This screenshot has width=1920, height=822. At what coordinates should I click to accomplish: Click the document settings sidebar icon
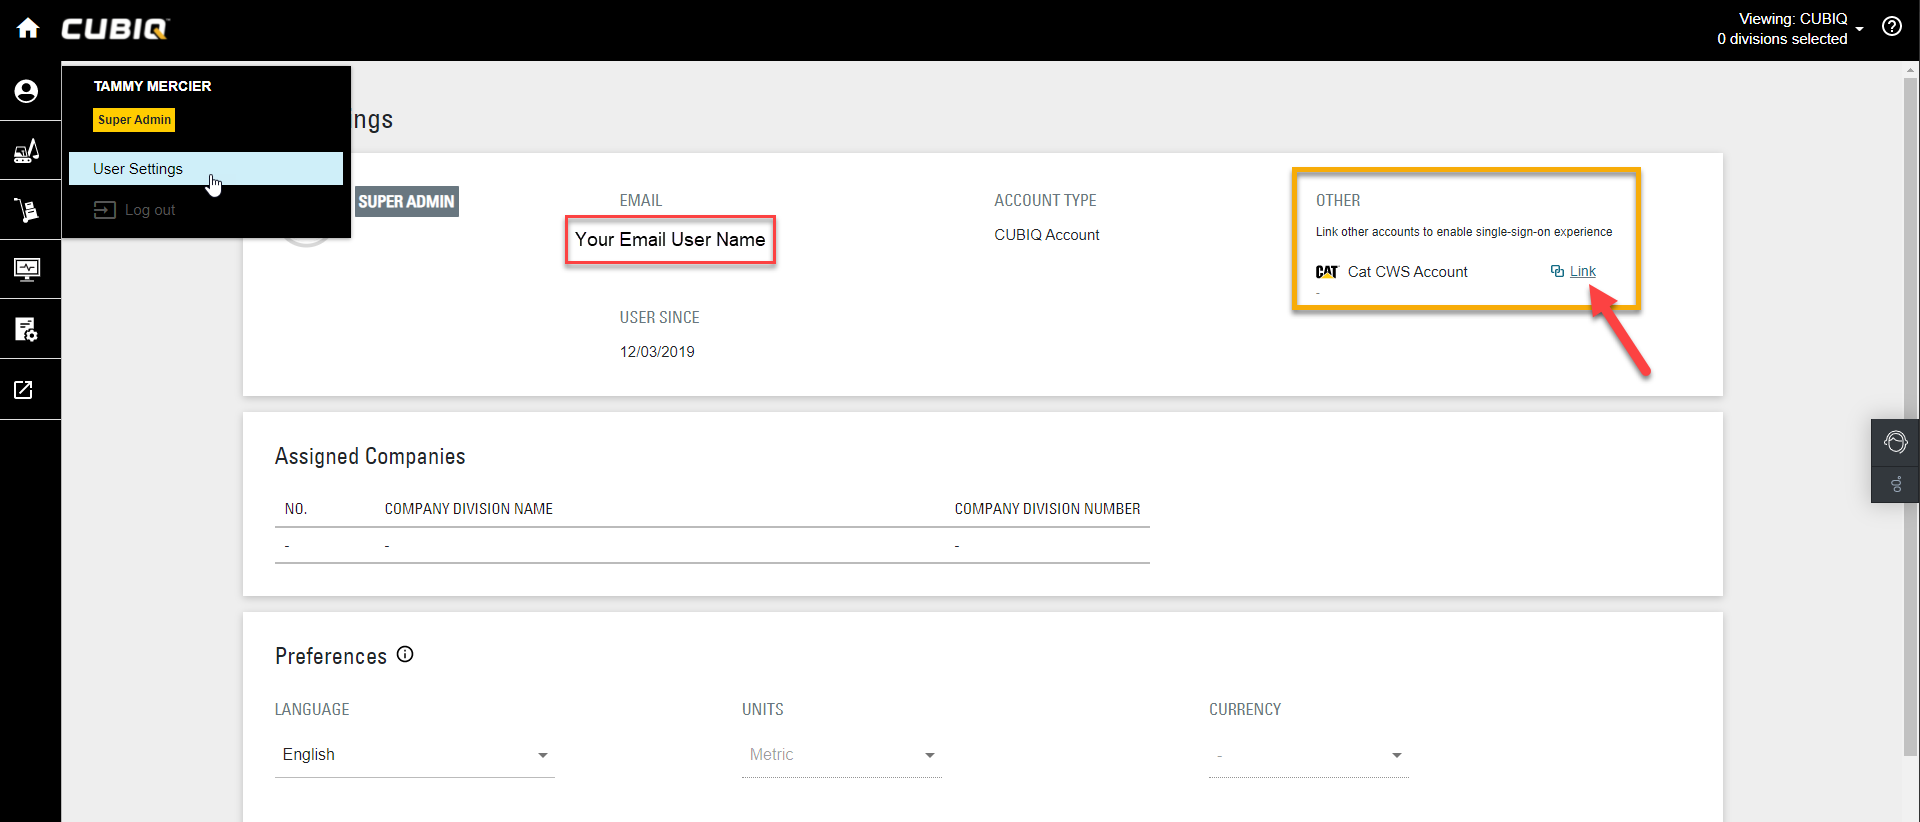[x=27, y=329]
